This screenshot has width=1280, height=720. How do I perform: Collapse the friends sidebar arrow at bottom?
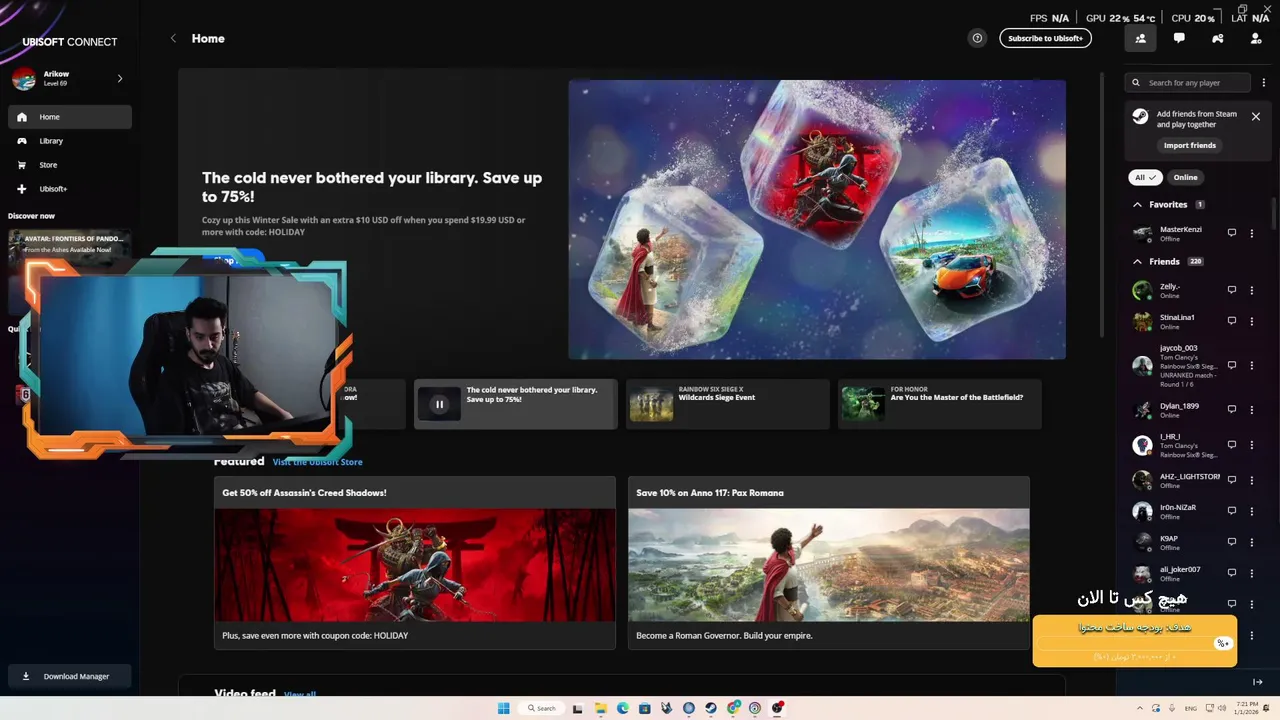pyautogui.click(x=1258, y=682)
